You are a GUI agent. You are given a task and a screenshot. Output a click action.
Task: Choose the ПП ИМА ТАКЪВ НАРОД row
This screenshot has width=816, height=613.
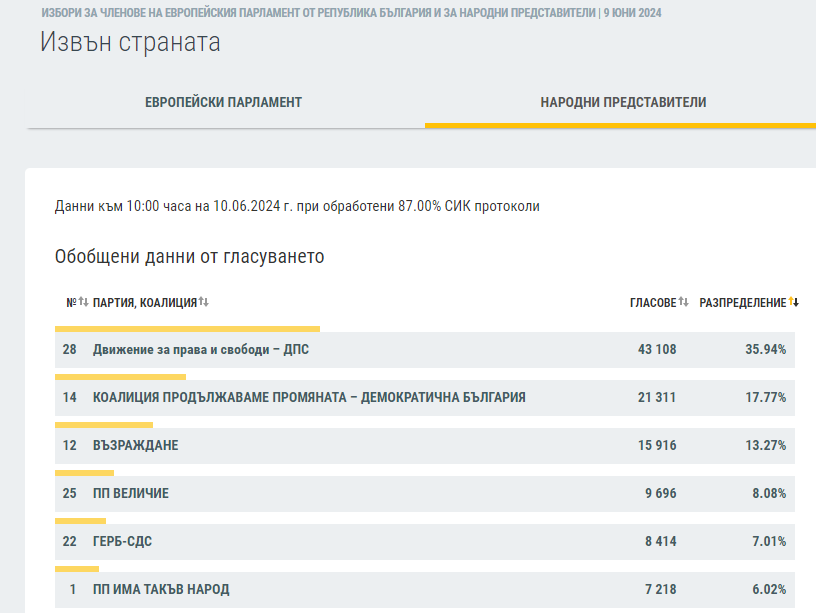click(x=161, y=589)
